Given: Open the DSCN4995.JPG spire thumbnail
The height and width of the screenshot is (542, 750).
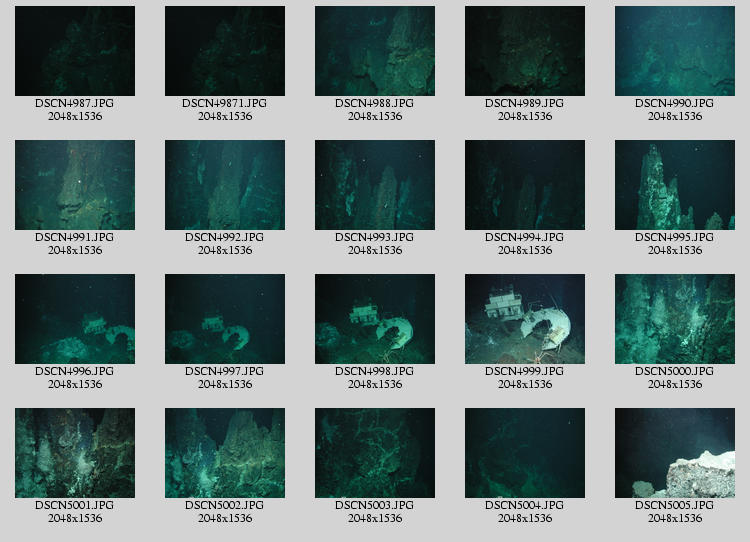Looking at the screenshot, I should pos(675,185).
